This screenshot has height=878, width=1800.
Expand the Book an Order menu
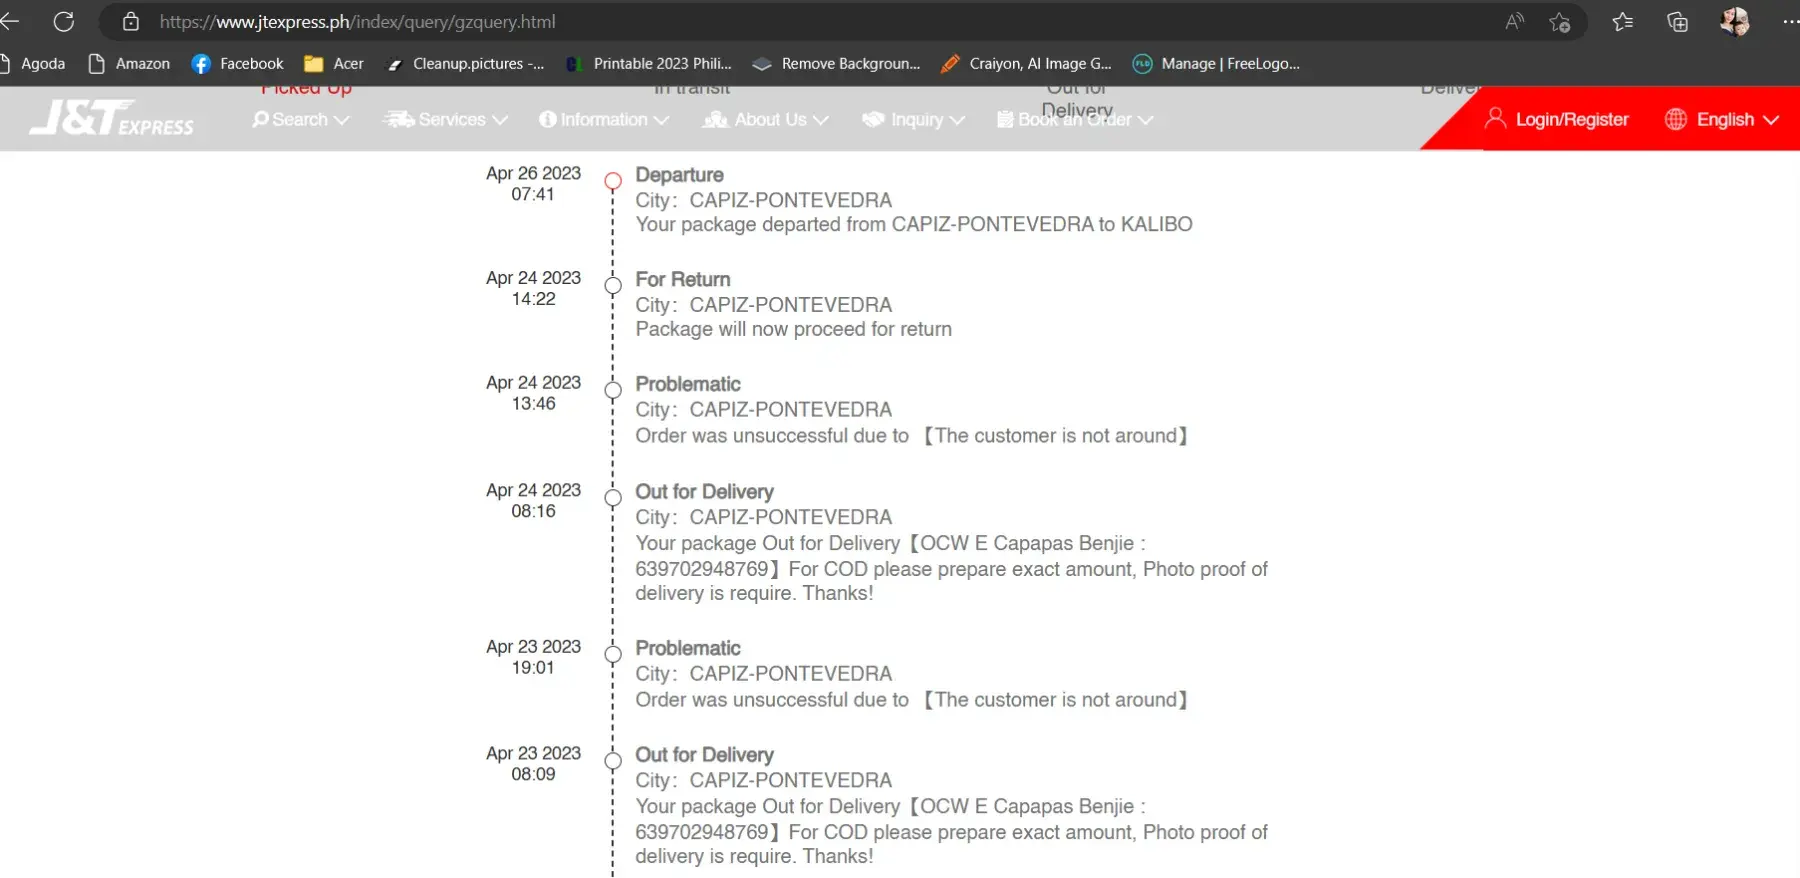(1075, 120)
